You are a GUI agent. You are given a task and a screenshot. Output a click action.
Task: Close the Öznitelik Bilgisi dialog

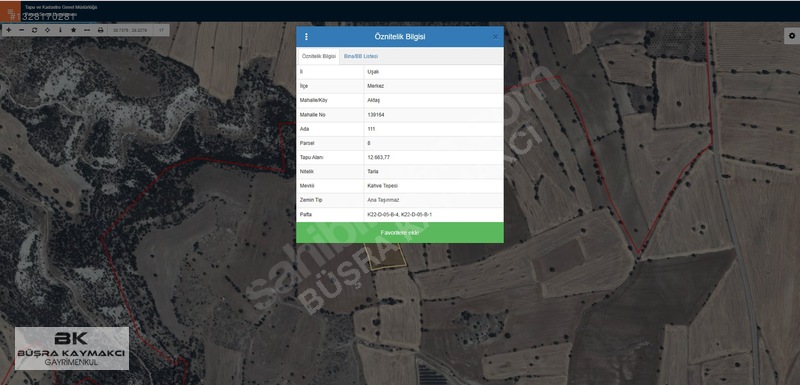[495, 37]
